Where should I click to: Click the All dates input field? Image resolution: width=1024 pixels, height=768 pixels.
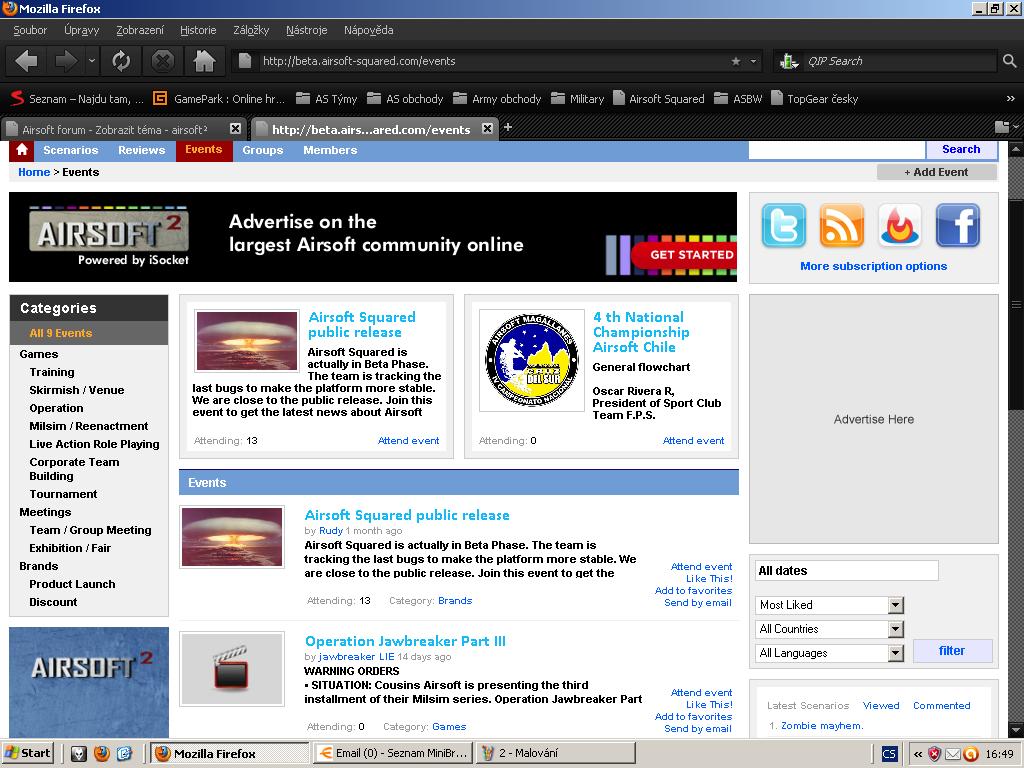tap(846, 571)
